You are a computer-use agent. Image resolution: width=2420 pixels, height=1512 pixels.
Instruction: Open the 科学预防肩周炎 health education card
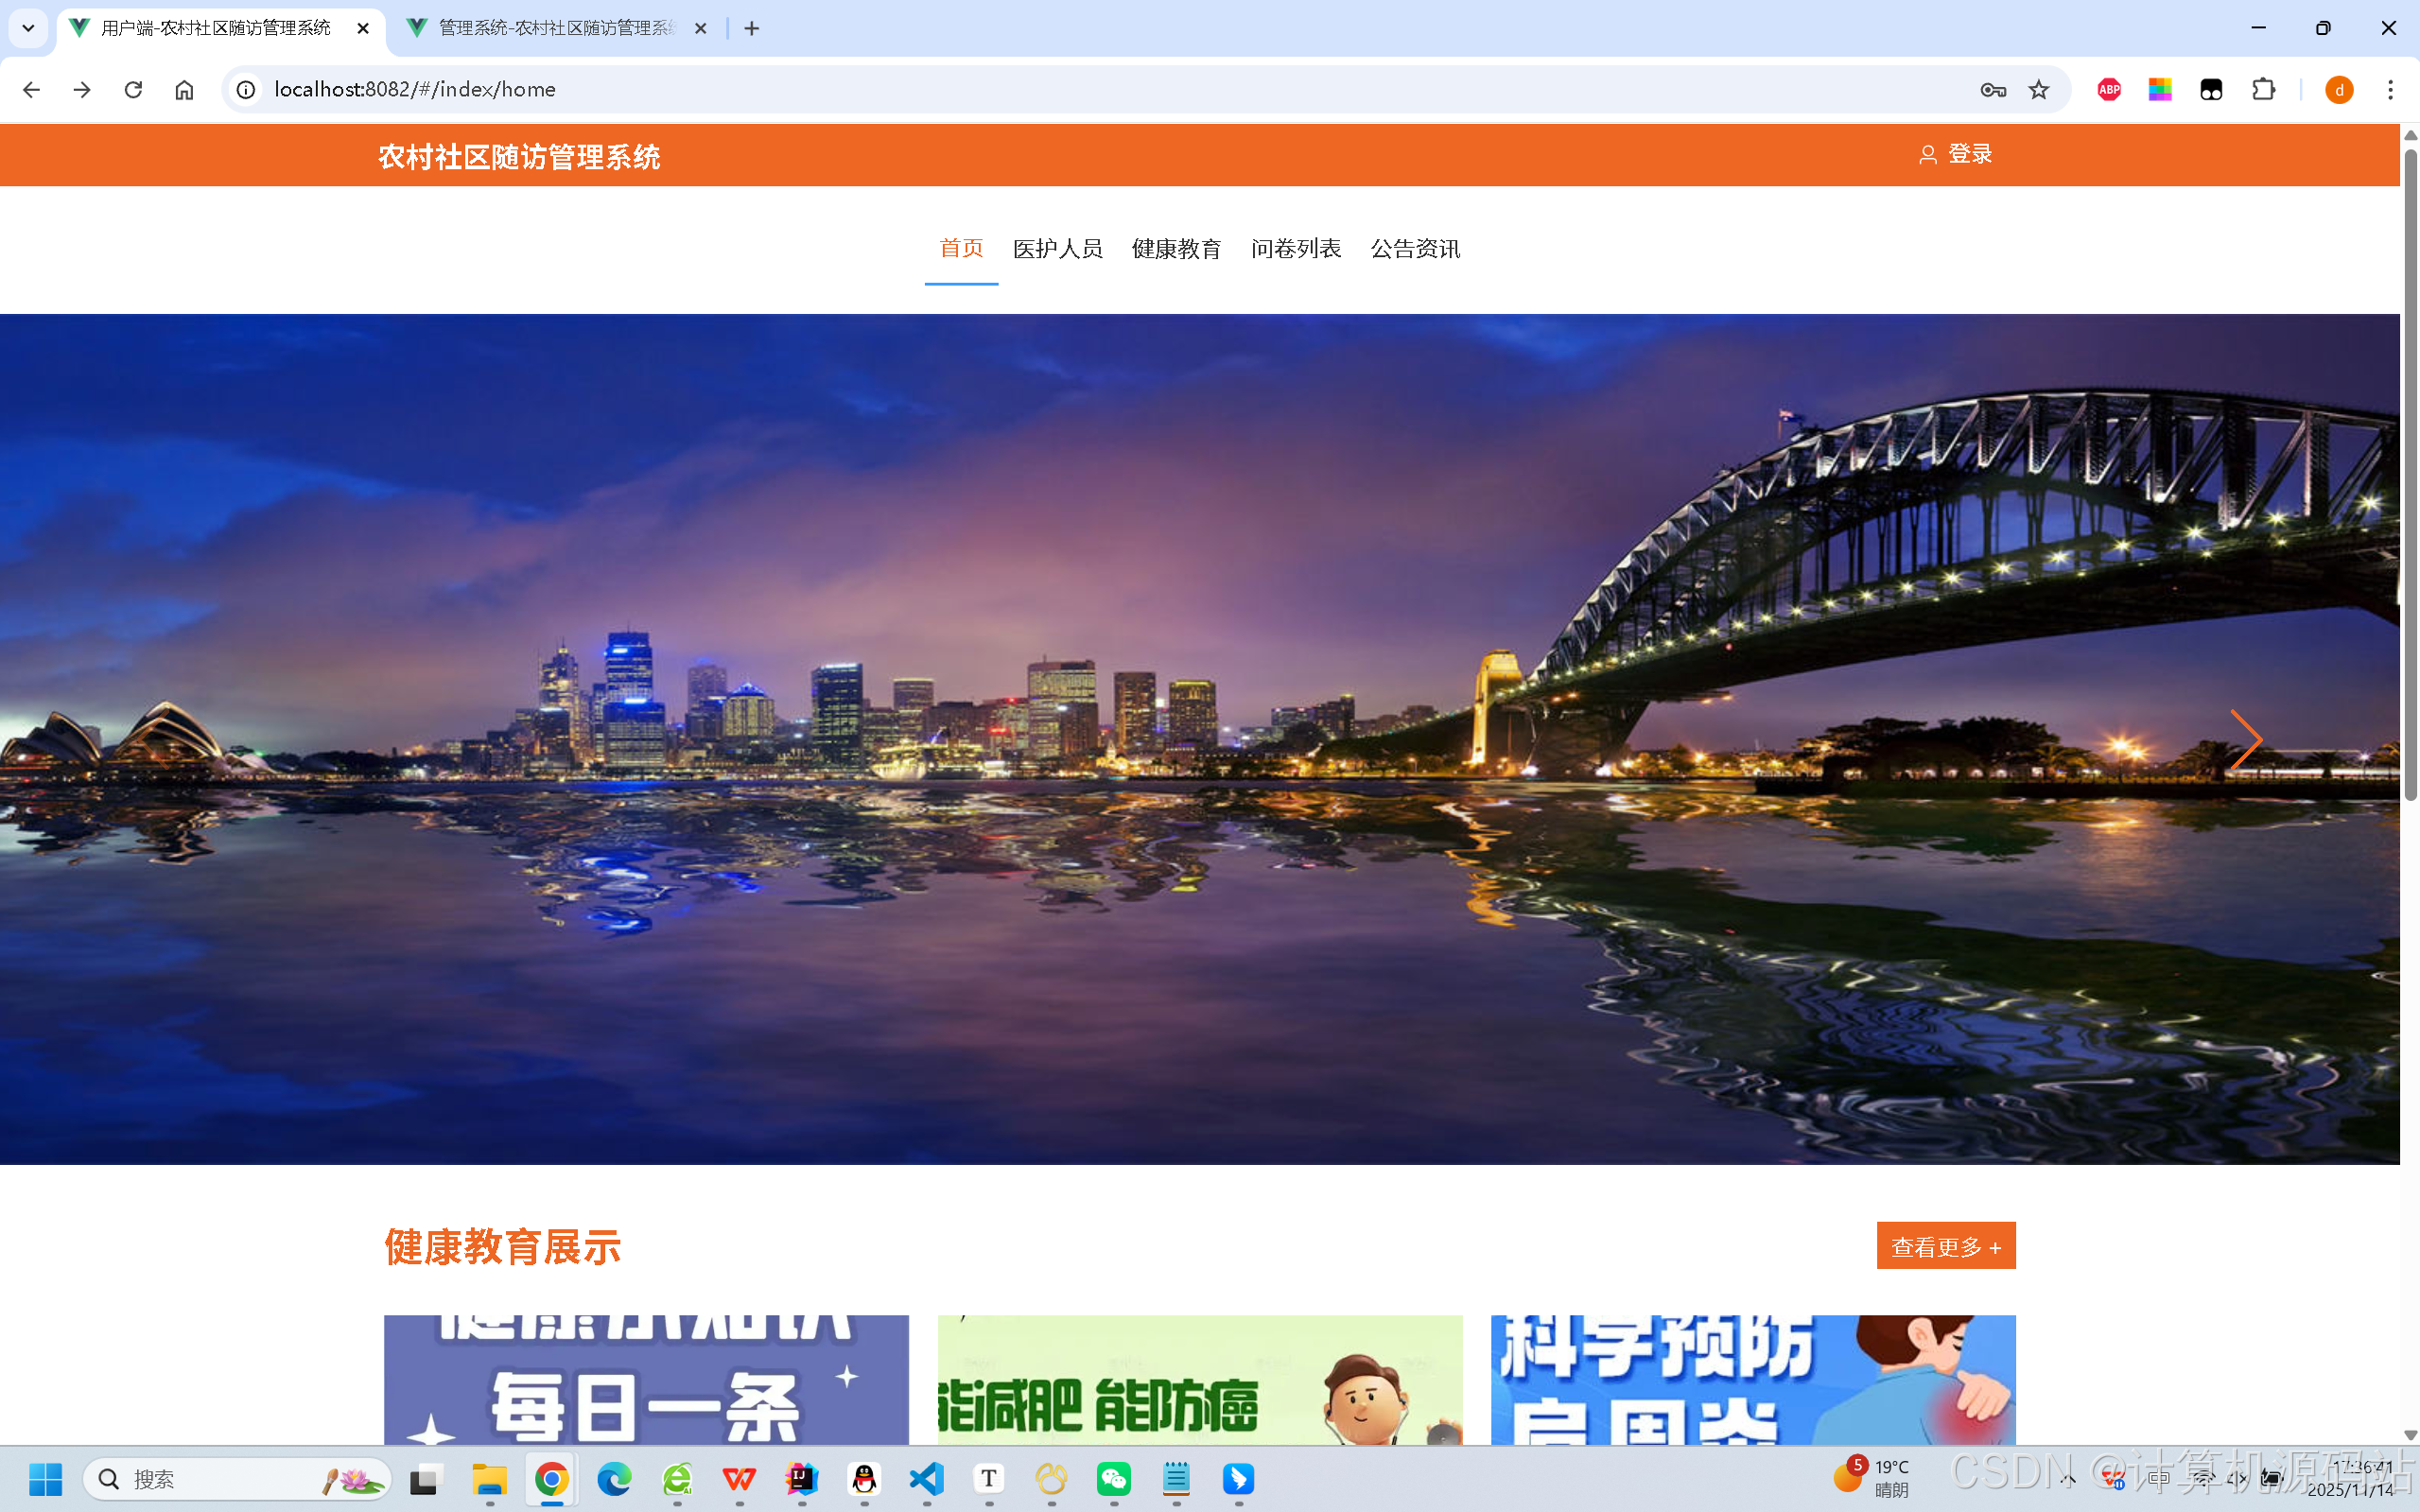(1753, 1380)
